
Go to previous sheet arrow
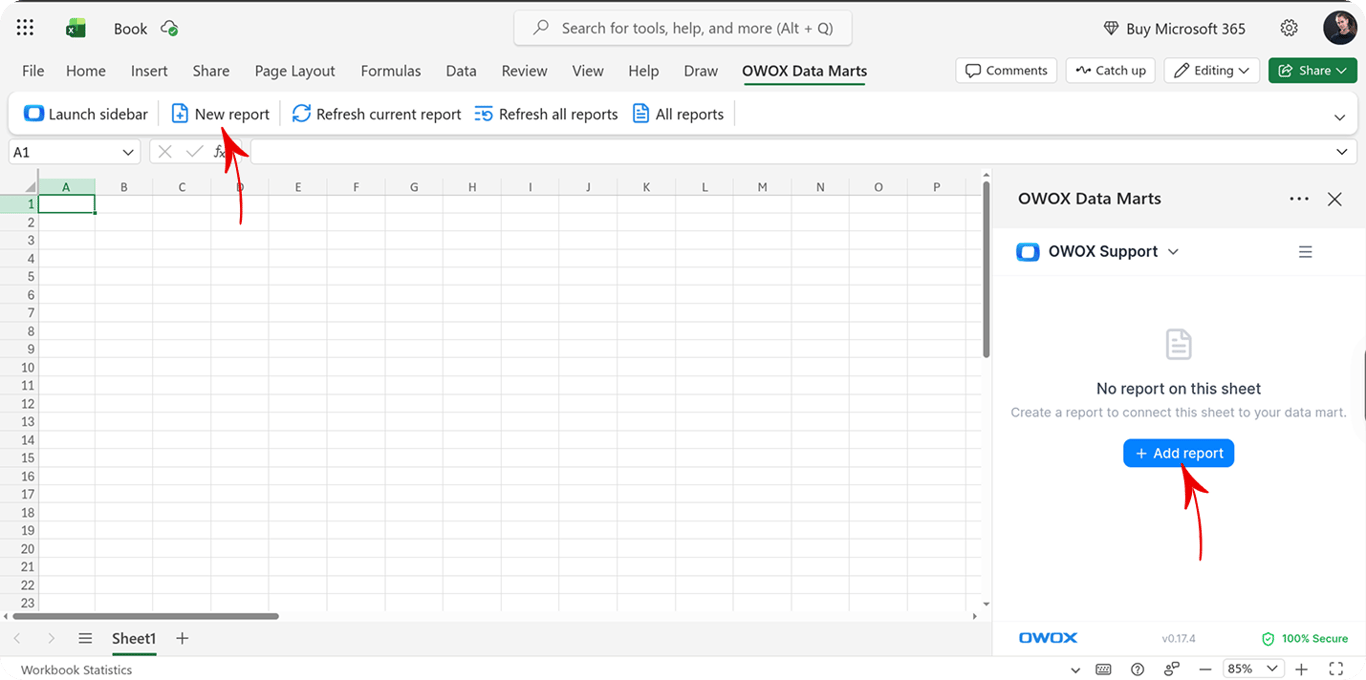tap(18, 638)
